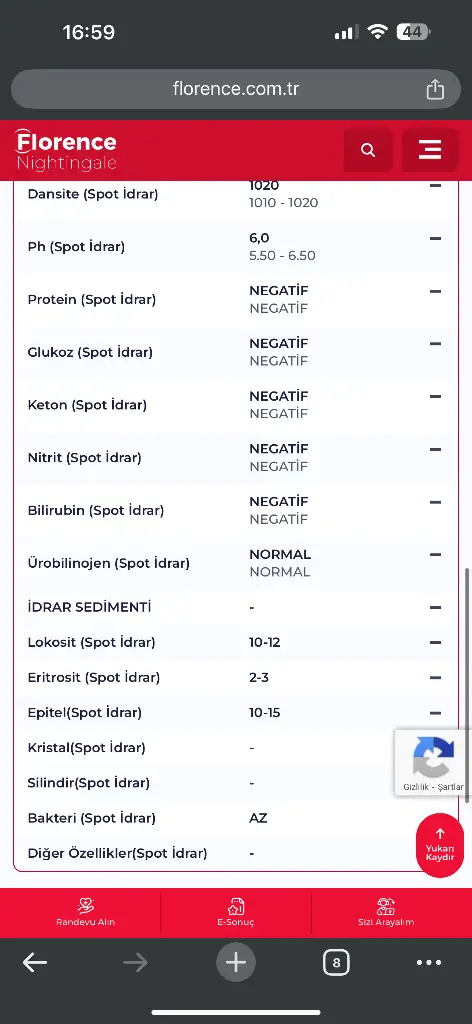Open the browser more options dots

(429, 962)
